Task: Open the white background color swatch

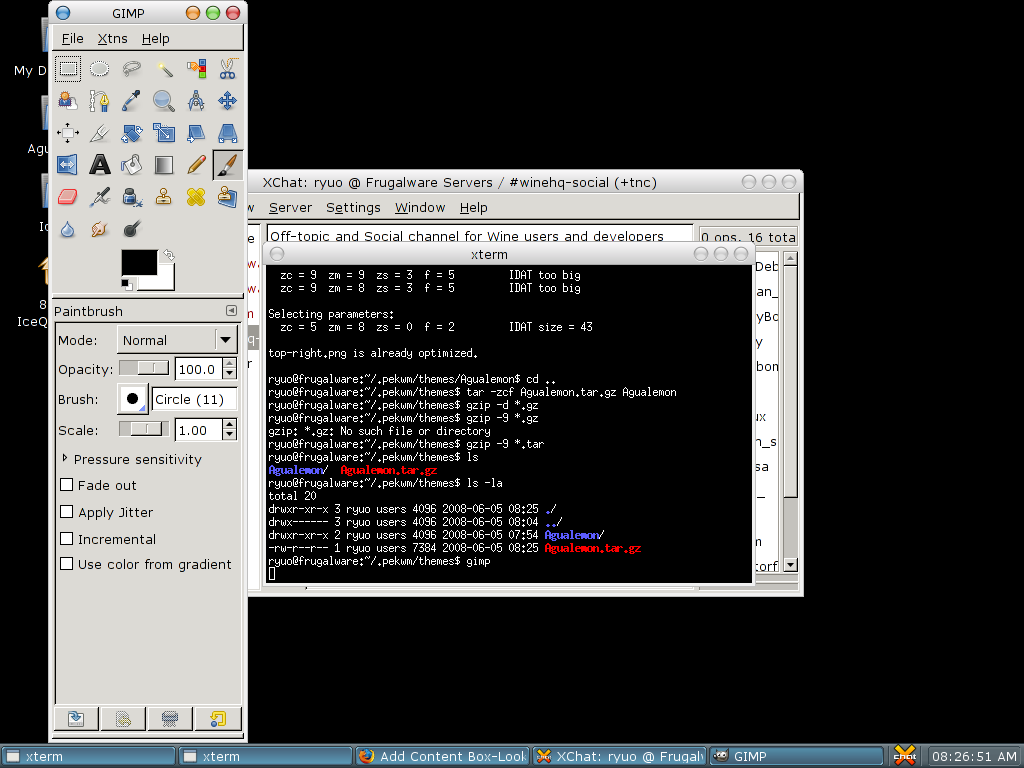Action: coord(166,281)
